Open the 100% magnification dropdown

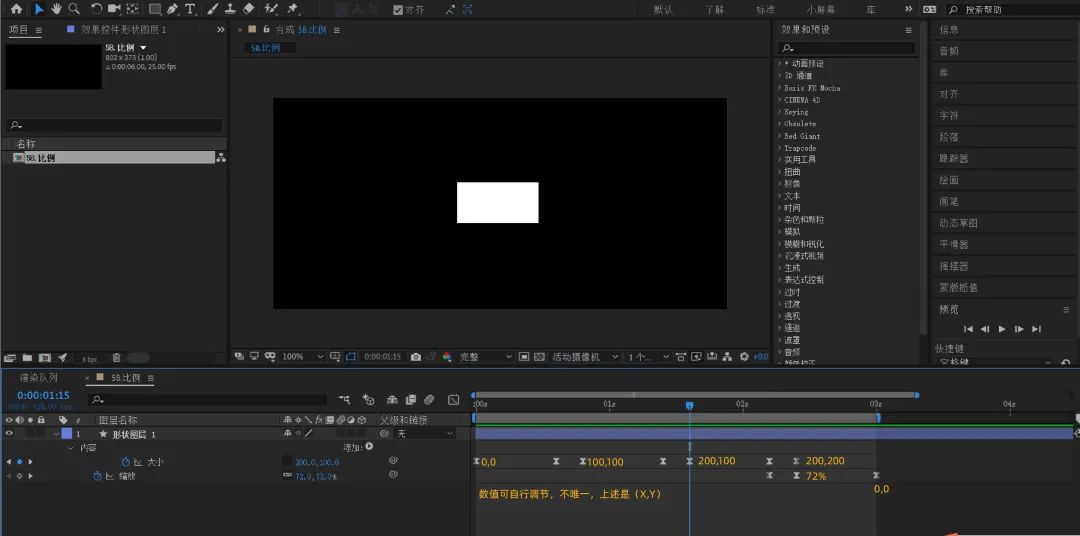[303, 357]
